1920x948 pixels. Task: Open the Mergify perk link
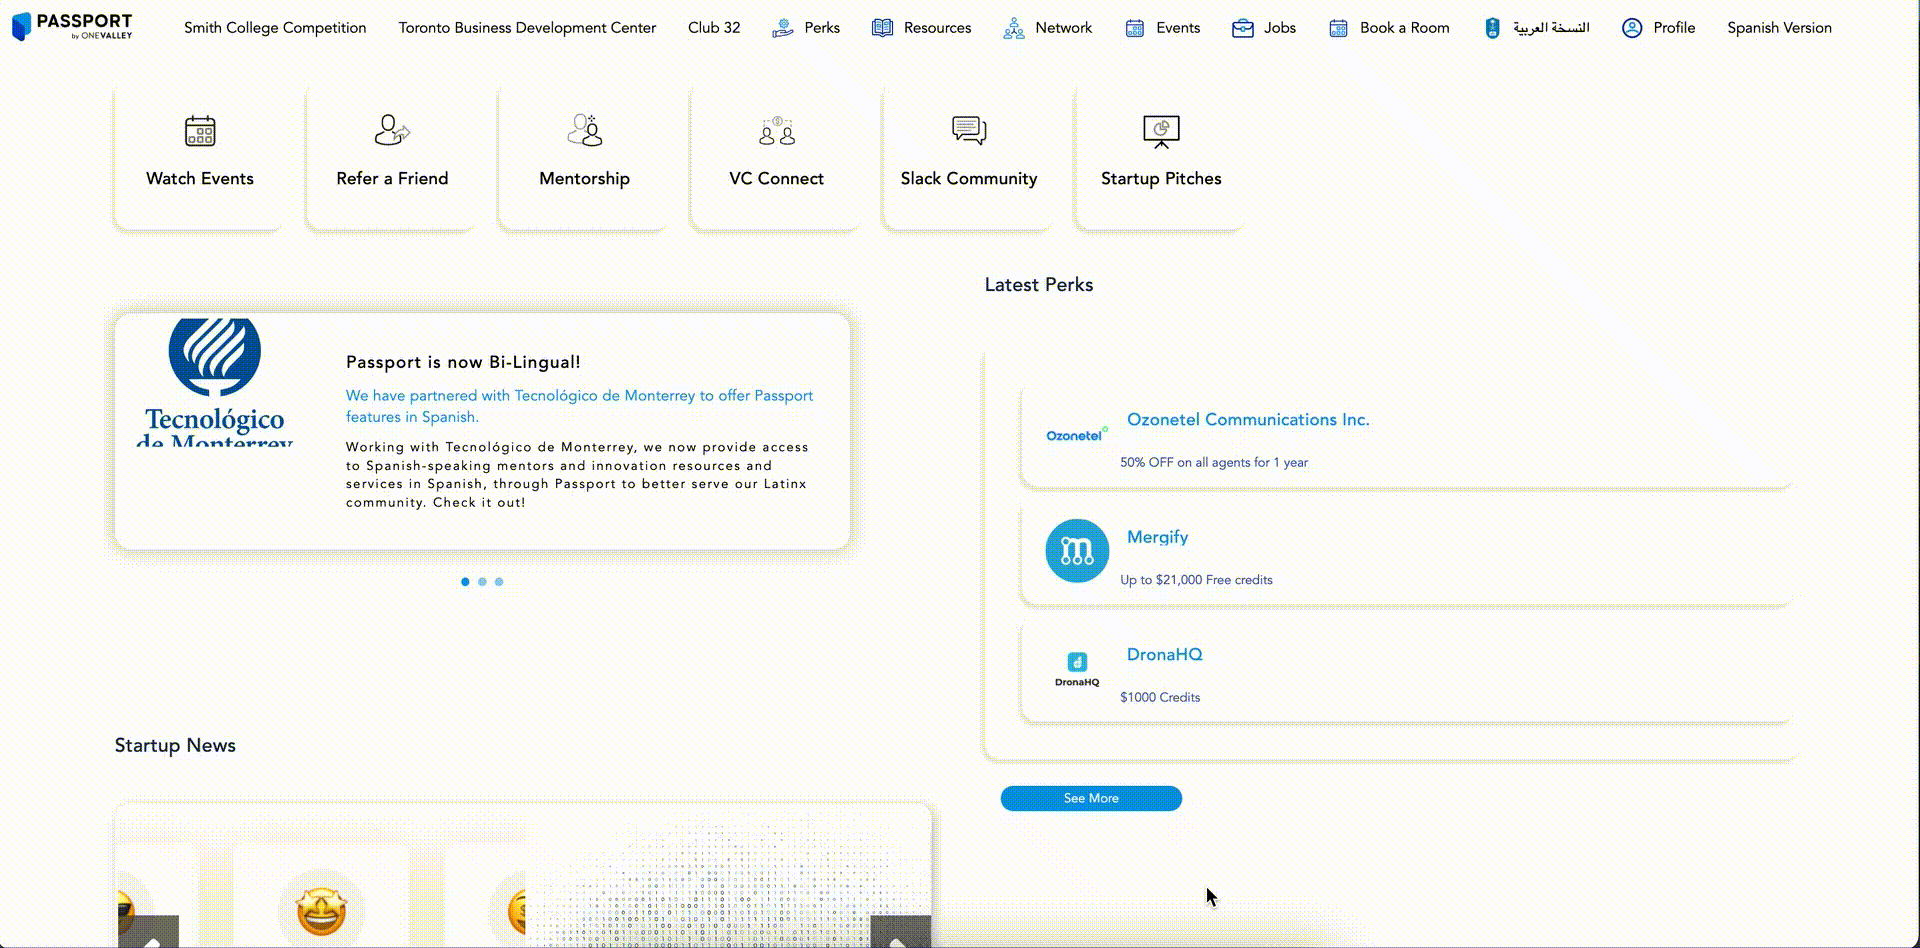(x=1157, y=537)
